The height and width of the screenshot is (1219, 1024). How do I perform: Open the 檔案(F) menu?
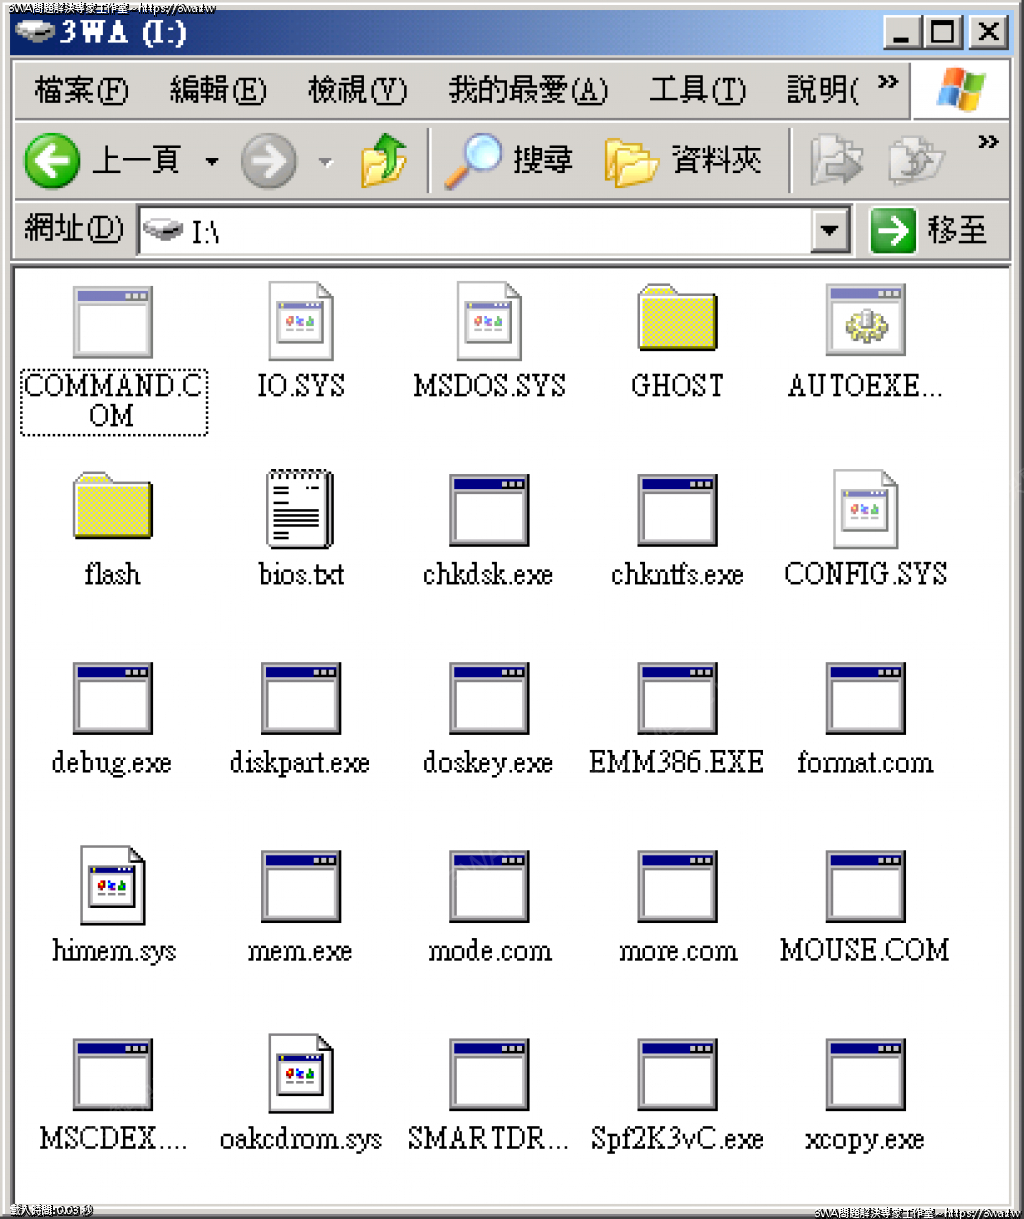[x=81, y=91]
